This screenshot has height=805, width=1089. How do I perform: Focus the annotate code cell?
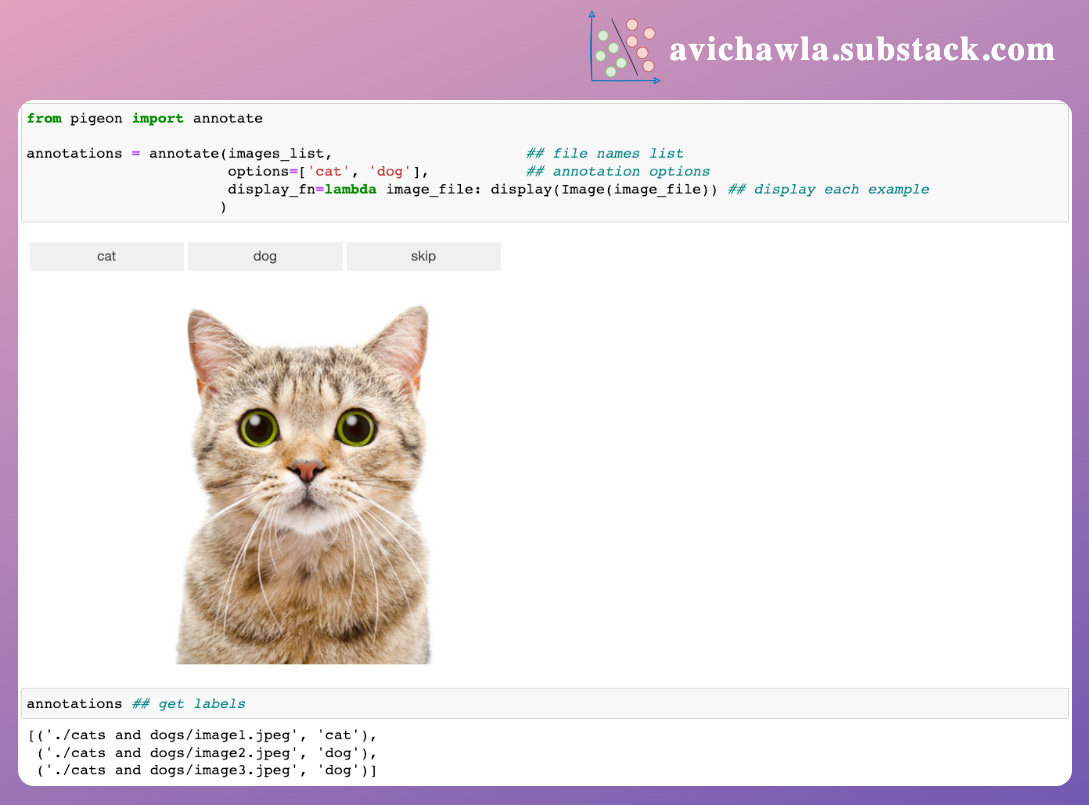544,163
